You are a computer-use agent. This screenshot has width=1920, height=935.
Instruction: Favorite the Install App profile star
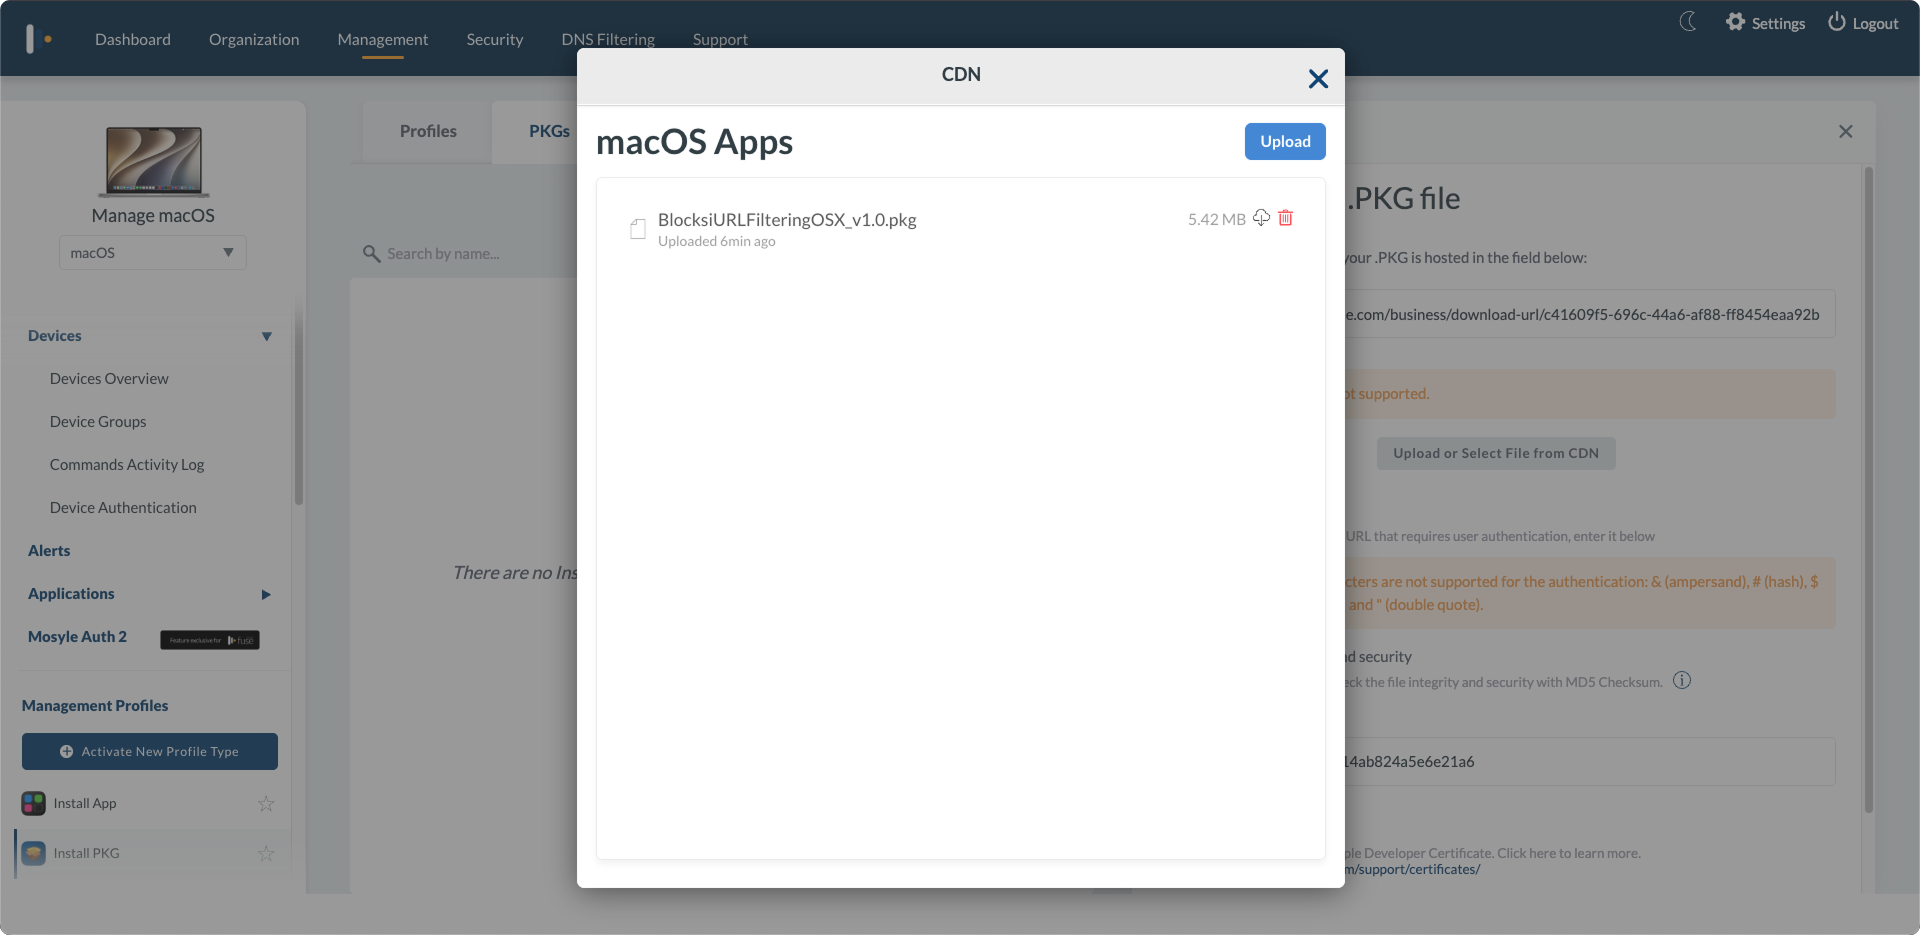[266, 803]
